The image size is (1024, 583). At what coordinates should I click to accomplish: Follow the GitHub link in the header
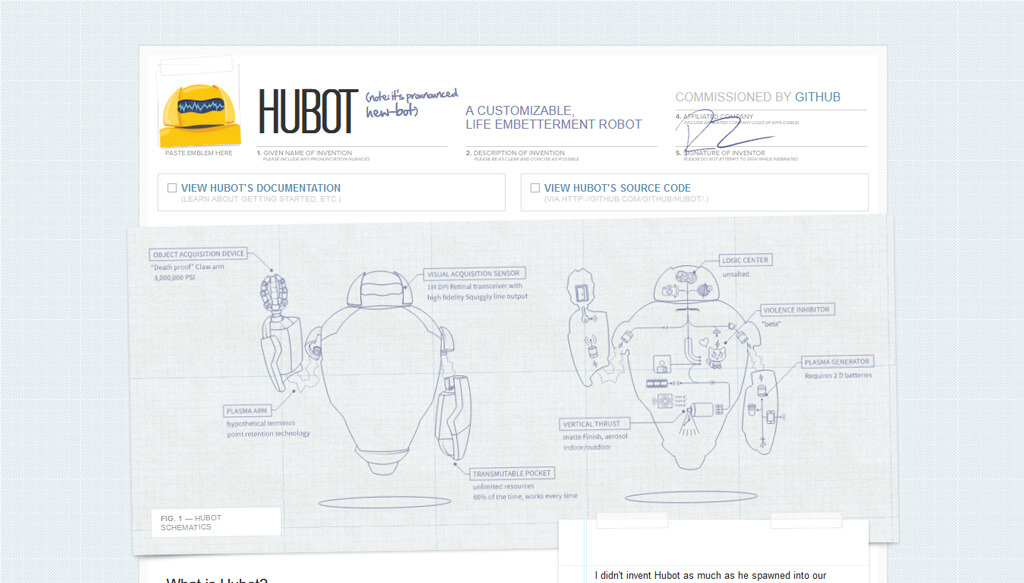(x=818, y=97)
